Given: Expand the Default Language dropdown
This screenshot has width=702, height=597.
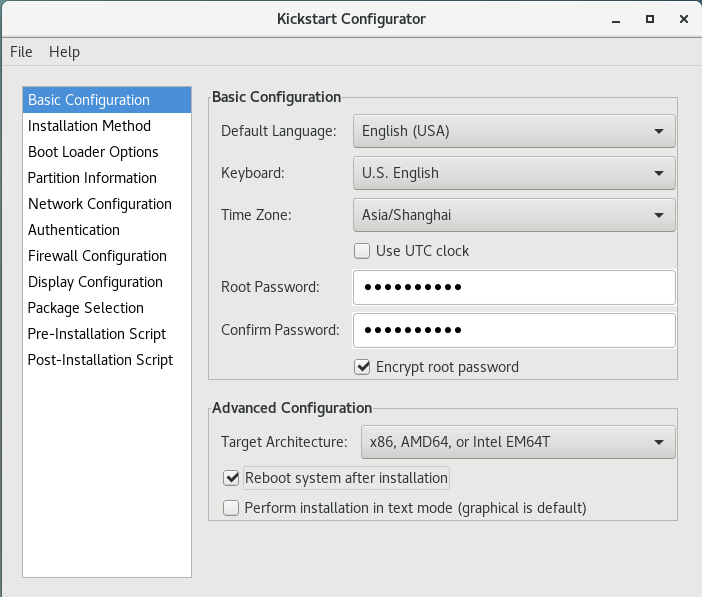Looking at the screenshot, I should tap(514, 131).
